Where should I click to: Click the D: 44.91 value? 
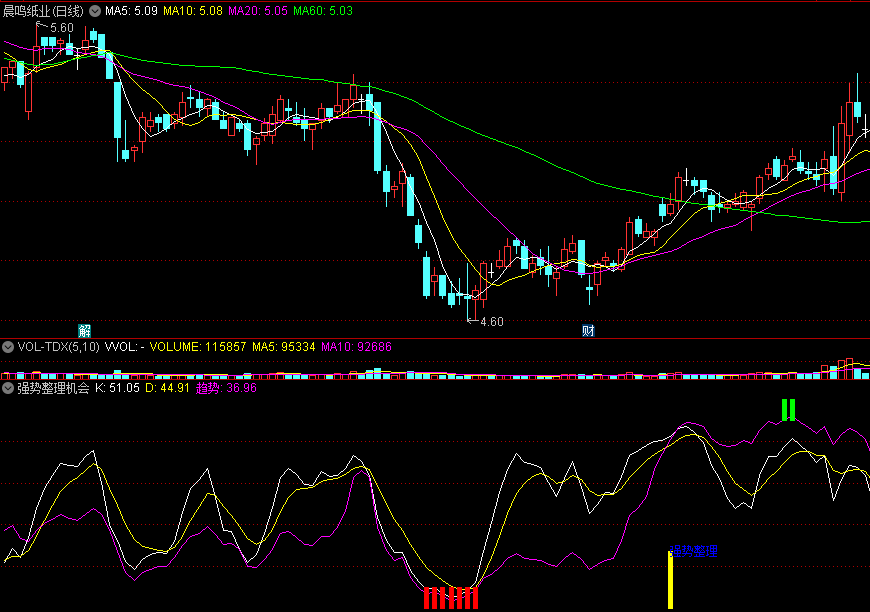click(168, 388)
